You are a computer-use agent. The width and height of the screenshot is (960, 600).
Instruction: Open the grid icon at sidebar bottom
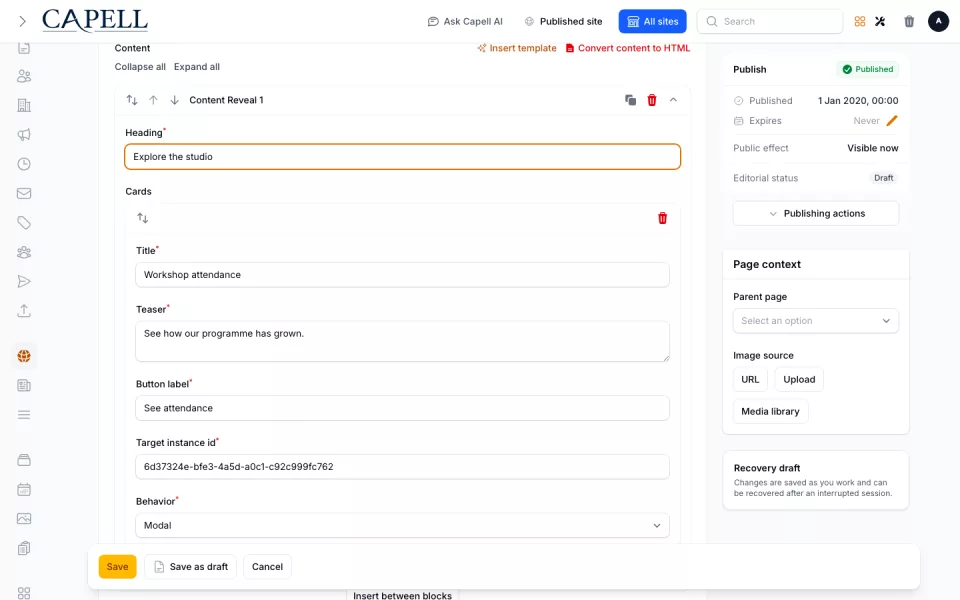(24, 593)
